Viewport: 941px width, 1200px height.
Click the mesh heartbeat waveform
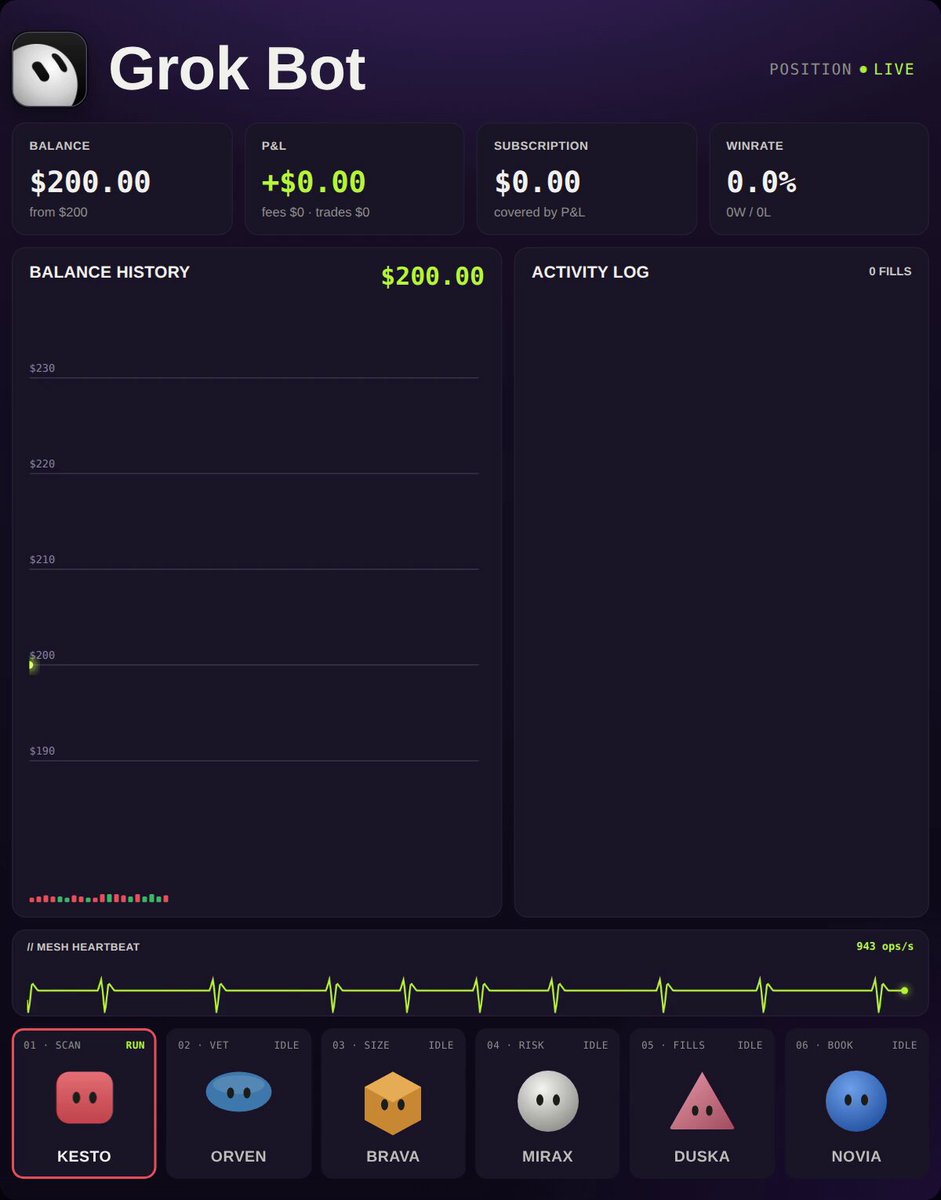coord(468,993)
